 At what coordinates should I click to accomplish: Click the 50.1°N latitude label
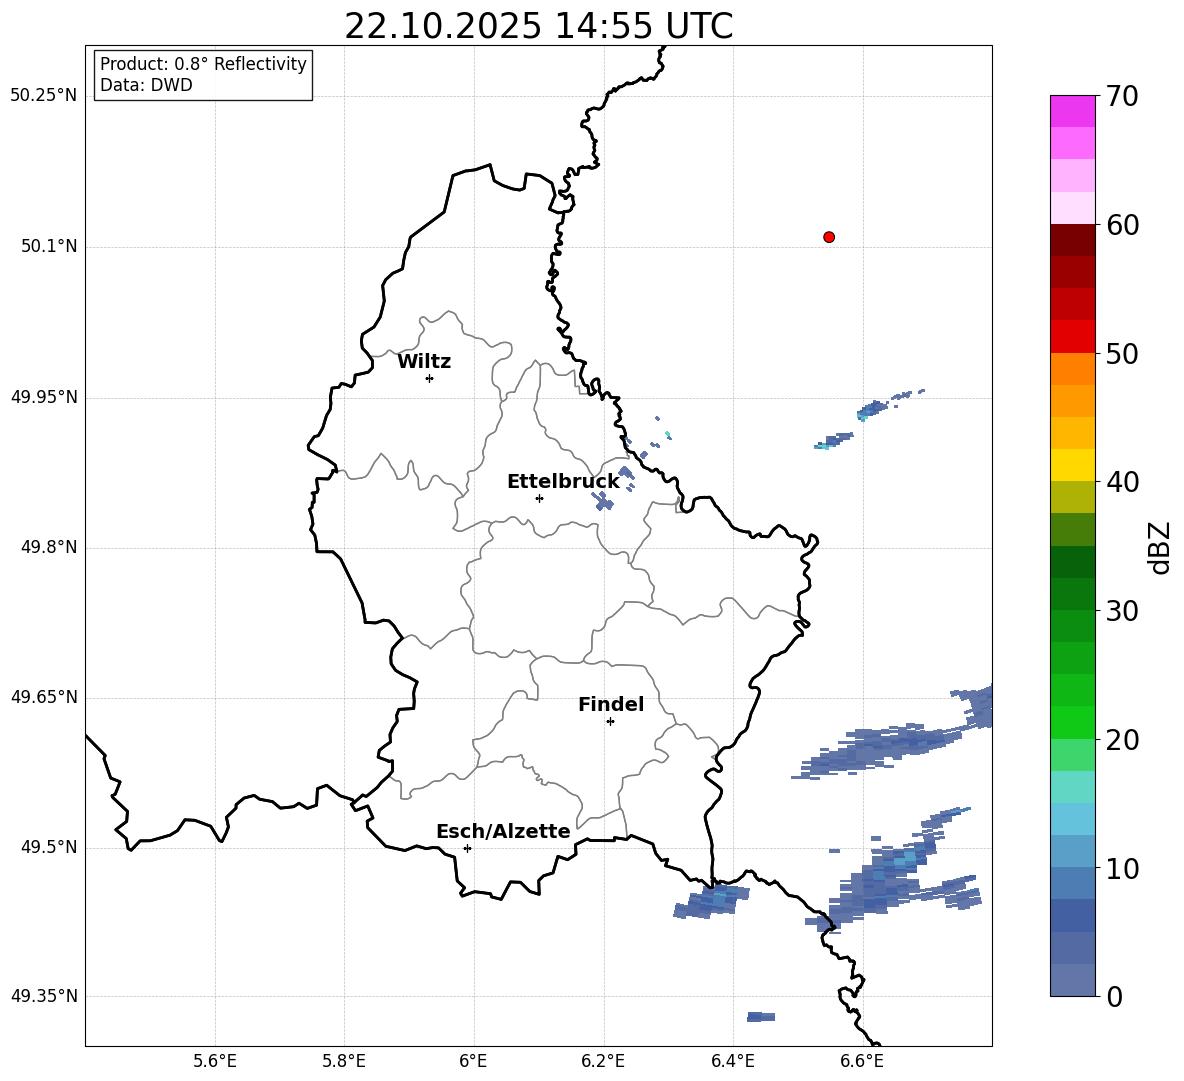(49, 246)
